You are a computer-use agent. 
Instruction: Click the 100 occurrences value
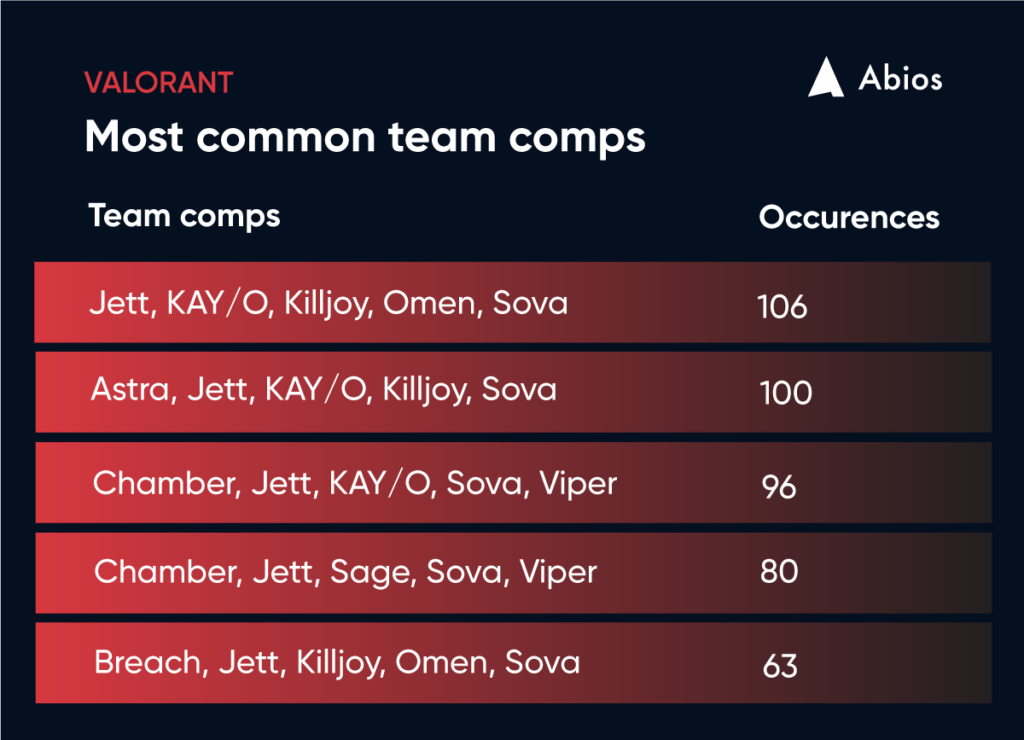786,393
